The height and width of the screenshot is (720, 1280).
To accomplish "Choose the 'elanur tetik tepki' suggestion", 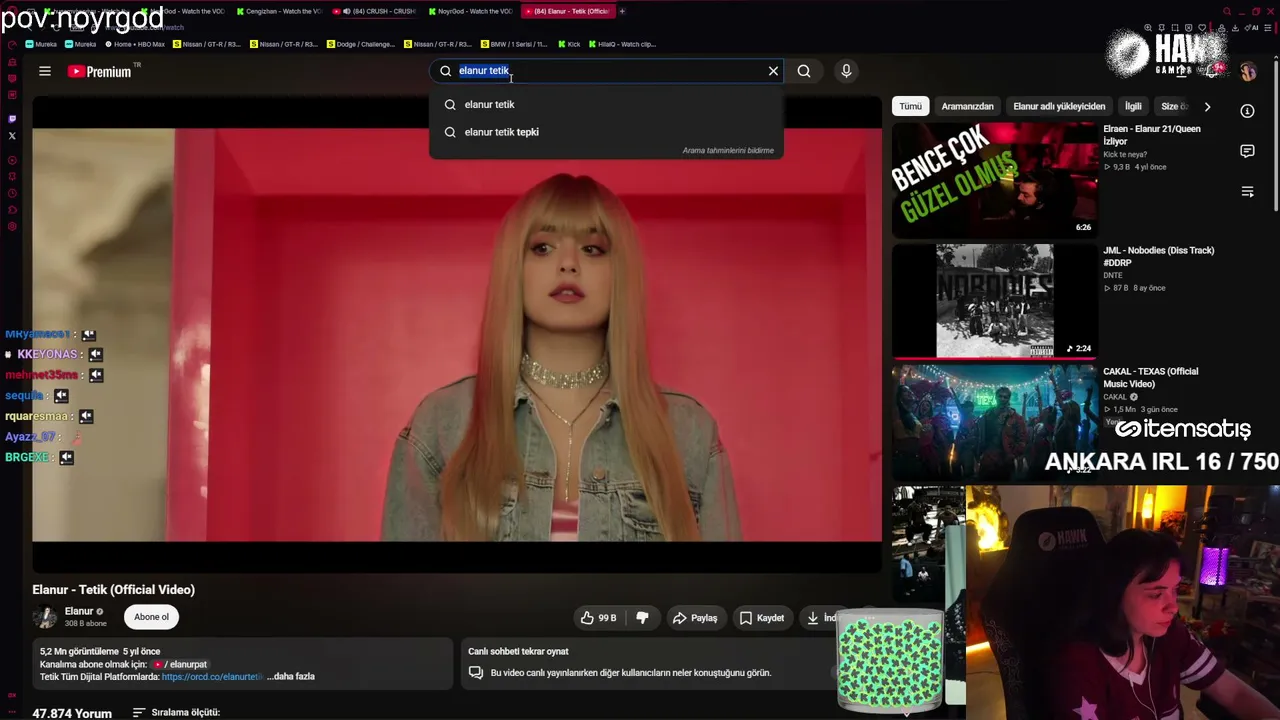I will click(606, 132).
